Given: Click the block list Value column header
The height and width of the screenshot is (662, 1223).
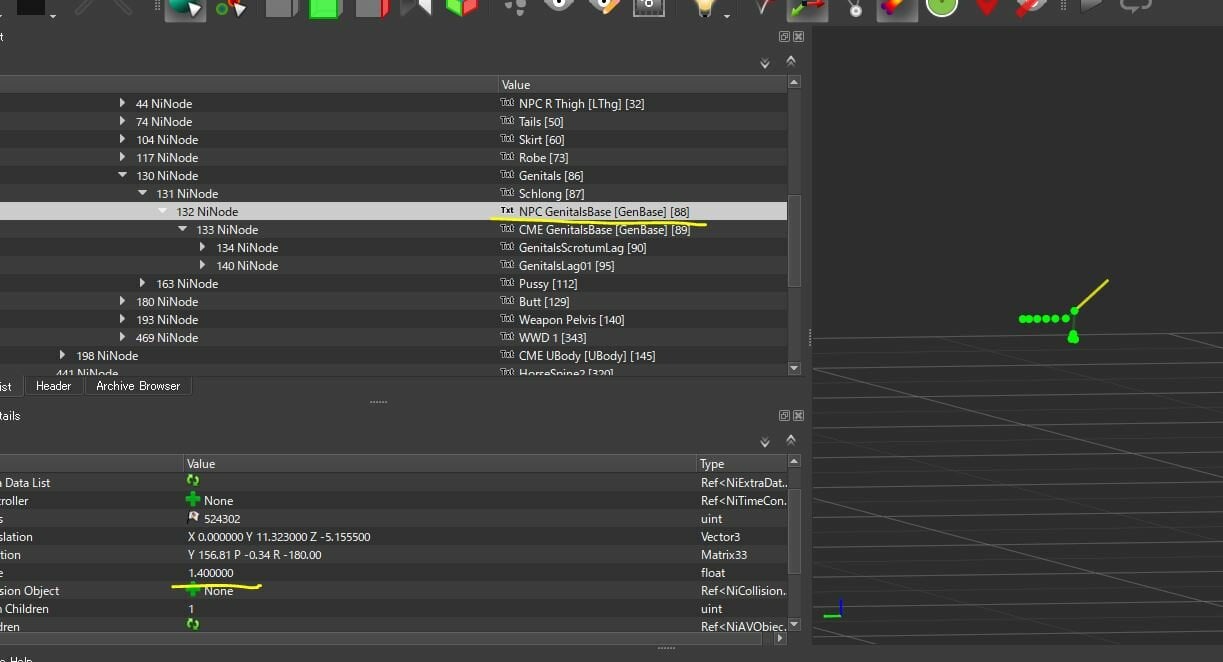Looking at the screenshot, I should pyautogui.click(x=642, y=85).
